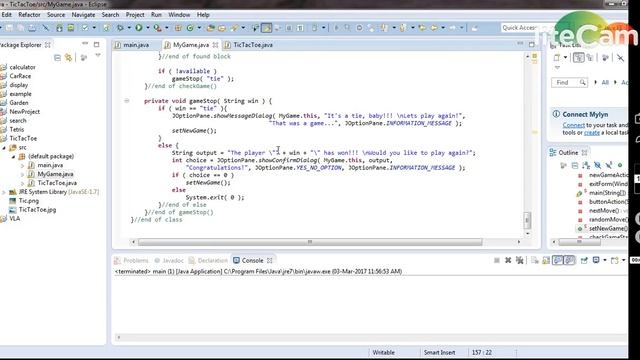Open the Run dropdown arrow beside Run button

(147, 28)
